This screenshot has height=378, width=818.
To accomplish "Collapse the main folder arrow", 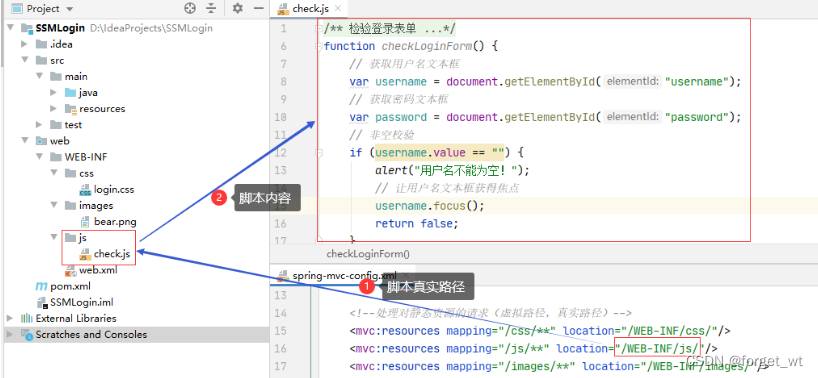I will 39,77.
